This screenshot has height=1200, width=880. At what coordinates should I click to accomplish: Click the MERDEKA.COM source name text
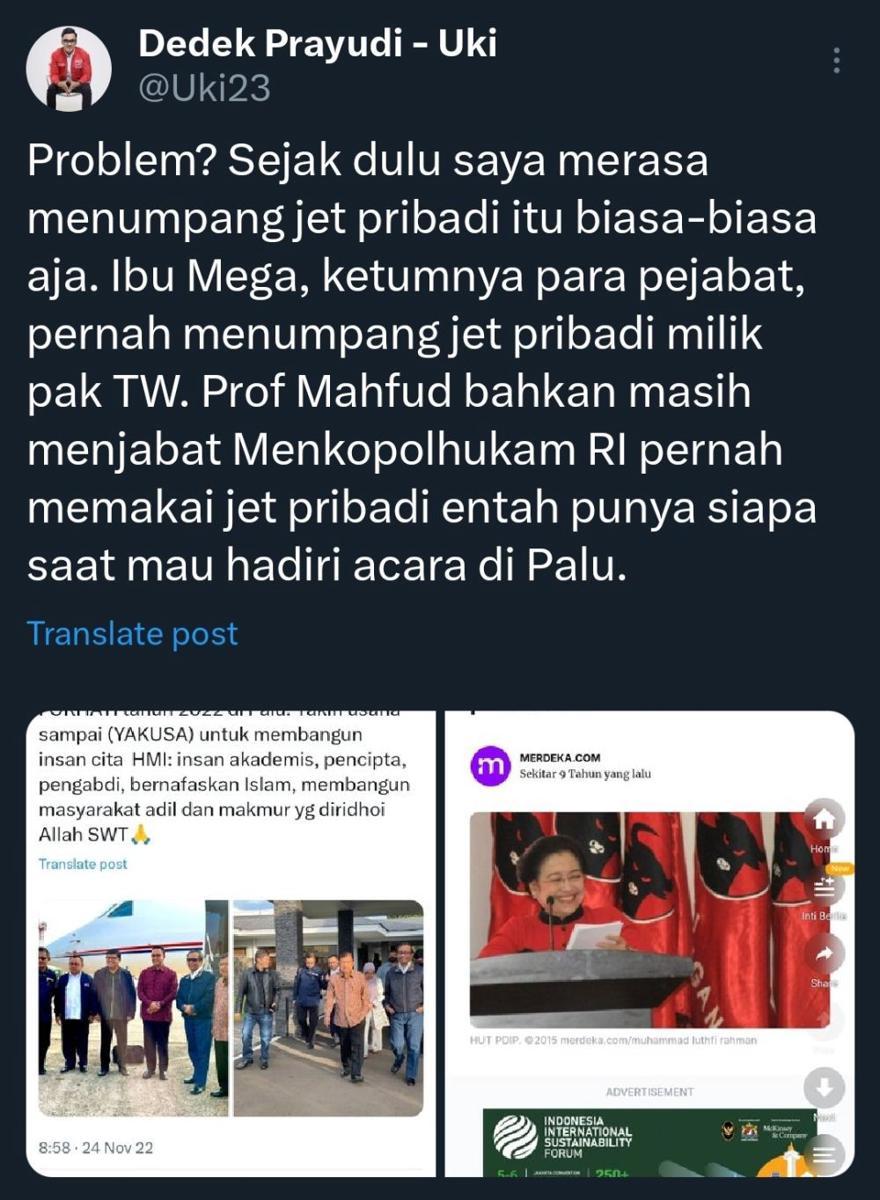point(560,757)
